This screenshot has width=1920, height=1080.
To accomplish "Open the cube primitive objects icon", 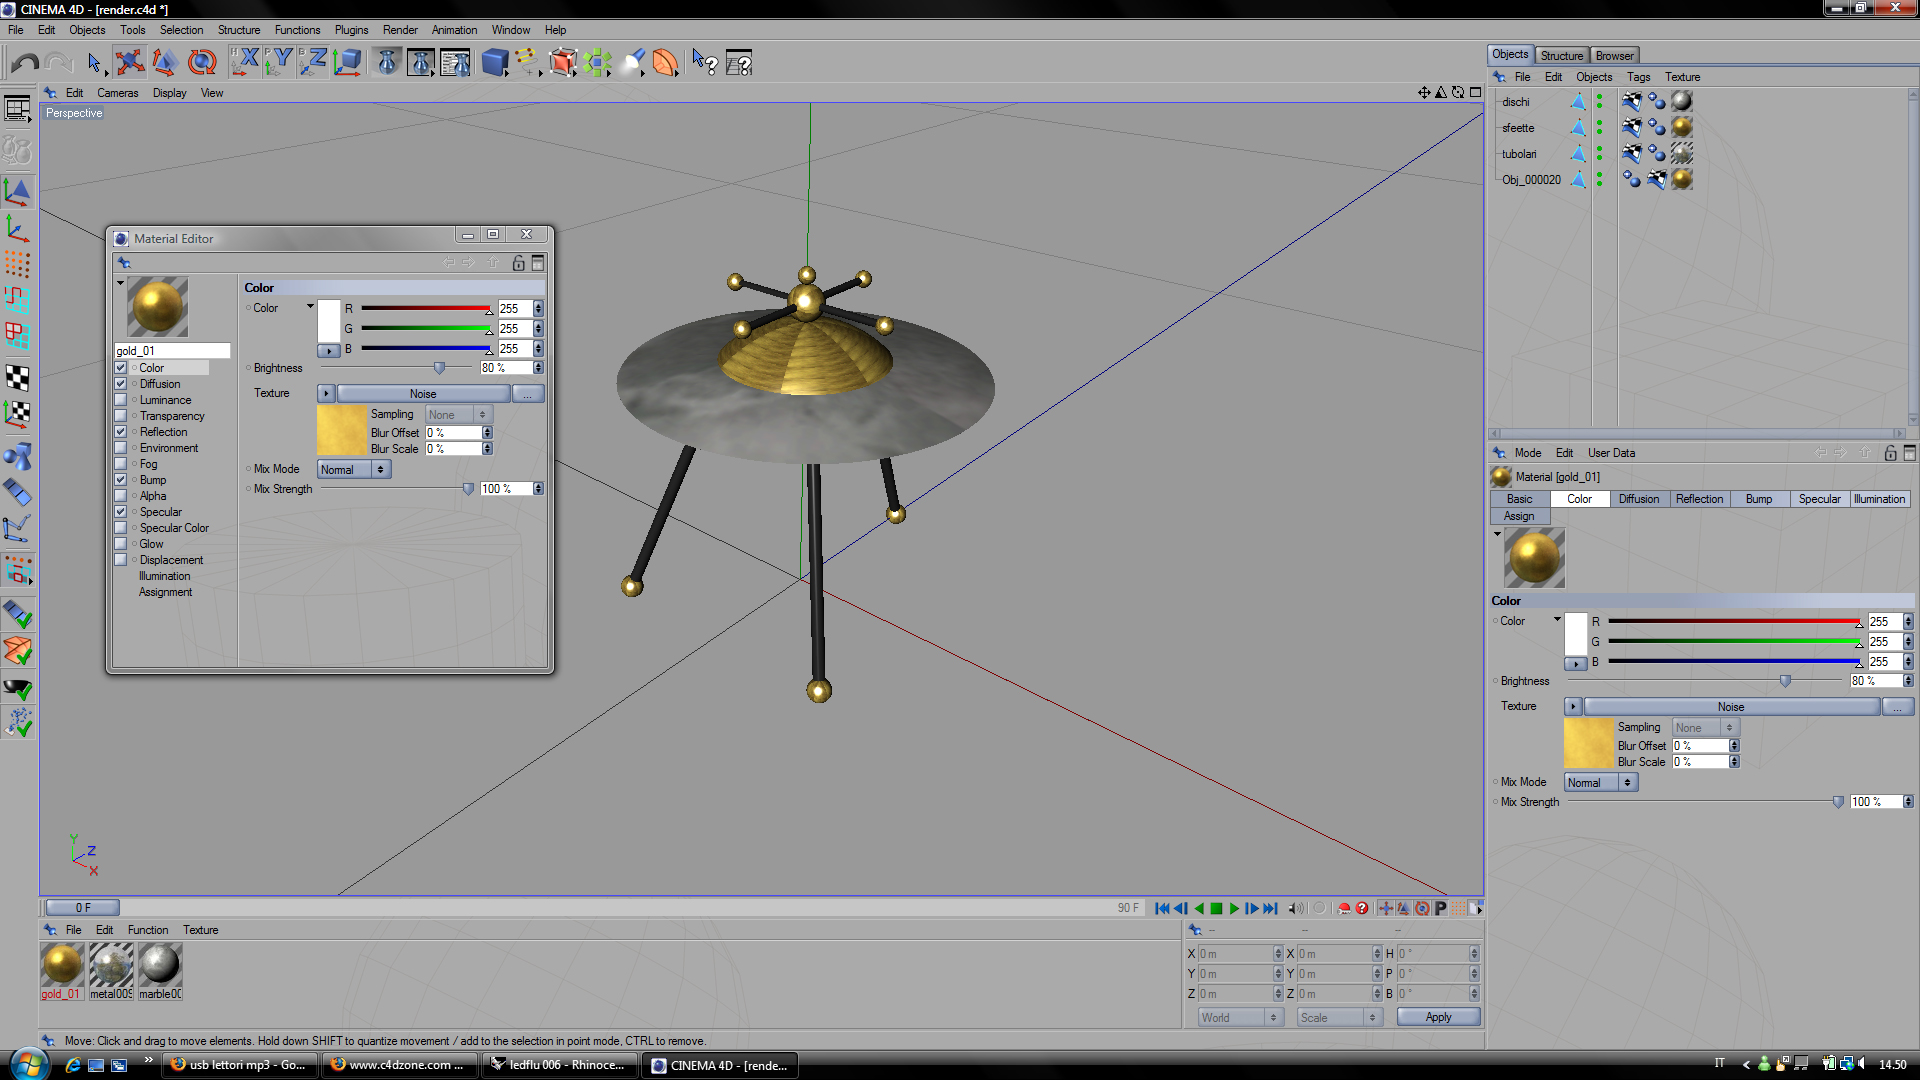I will pyautogui.click(x=494, y=63).
